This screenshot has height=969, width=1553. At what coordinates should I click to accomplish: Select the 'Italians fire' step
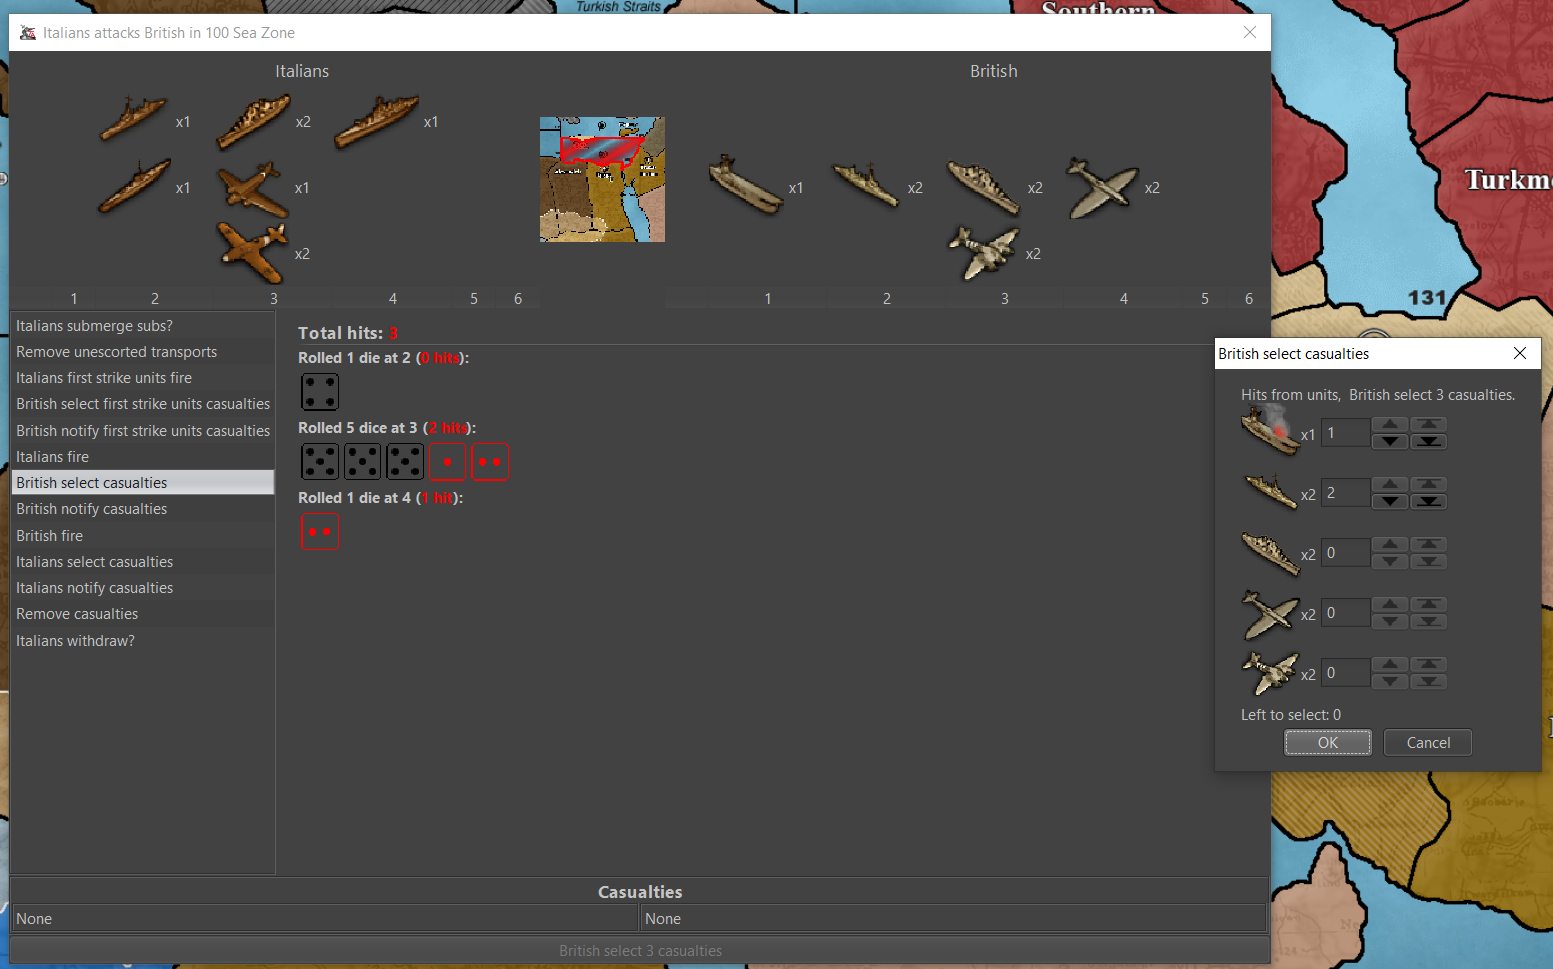click(143, 457)
